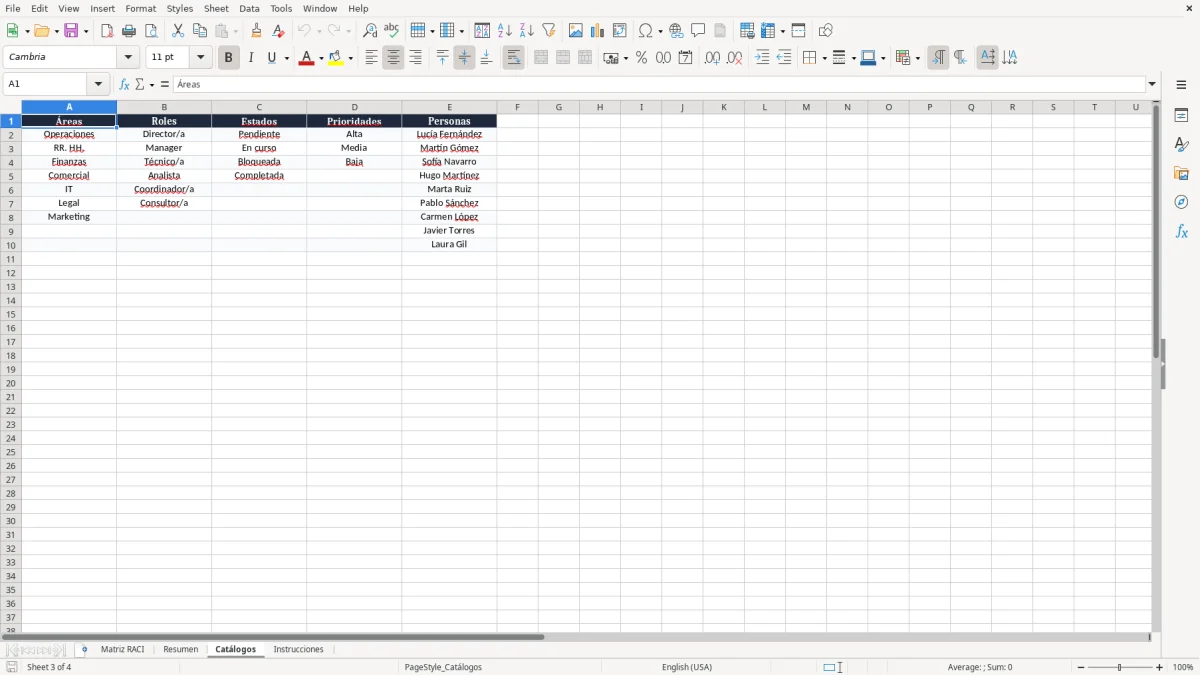The height and width of the screenshot is (675, 1200).
Task: Open the Function Wizard next to Name Box
Action: [125, 84]
